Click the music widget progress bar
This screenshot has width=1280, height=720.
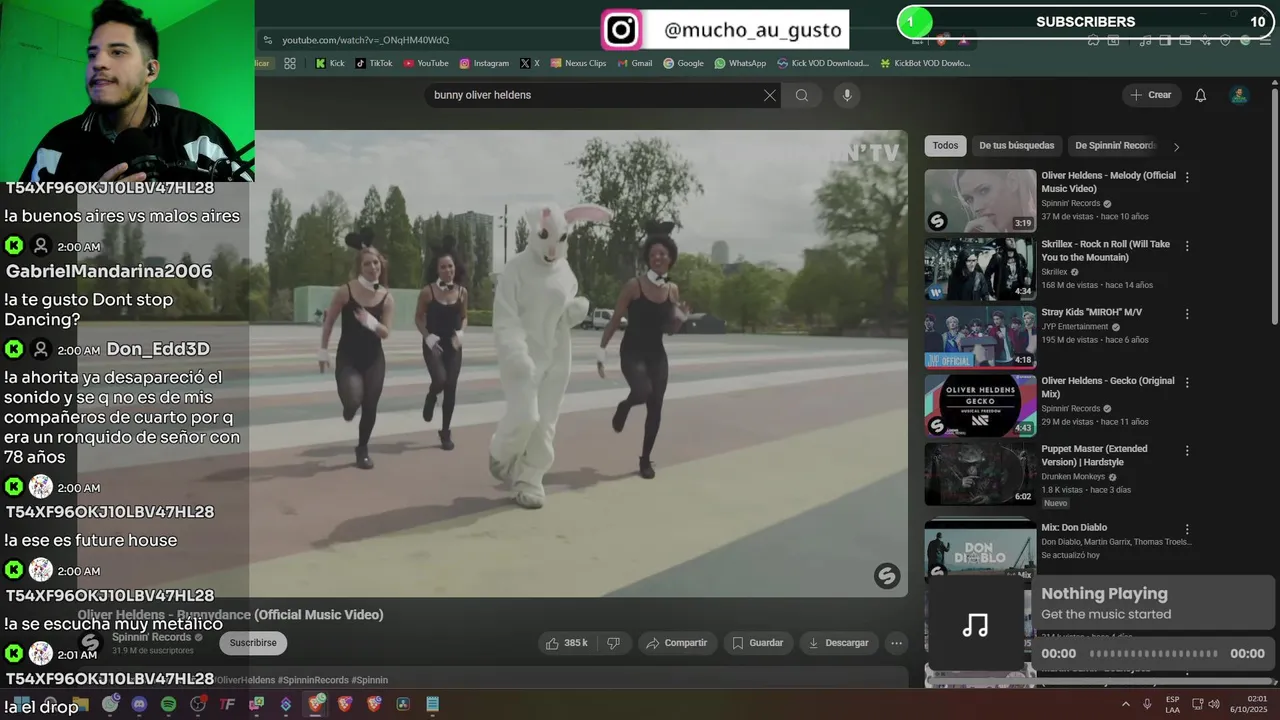(1153, 654)
